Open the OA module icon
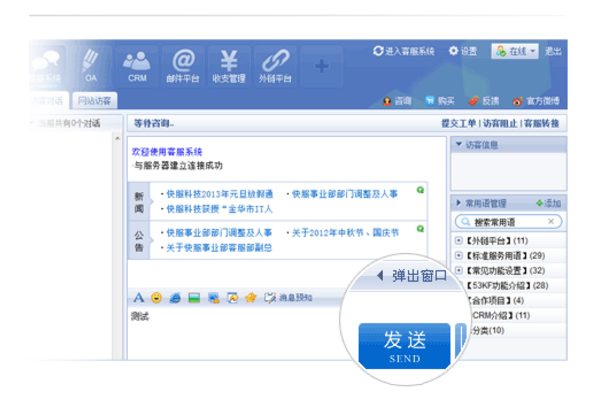 click(91, 65)
